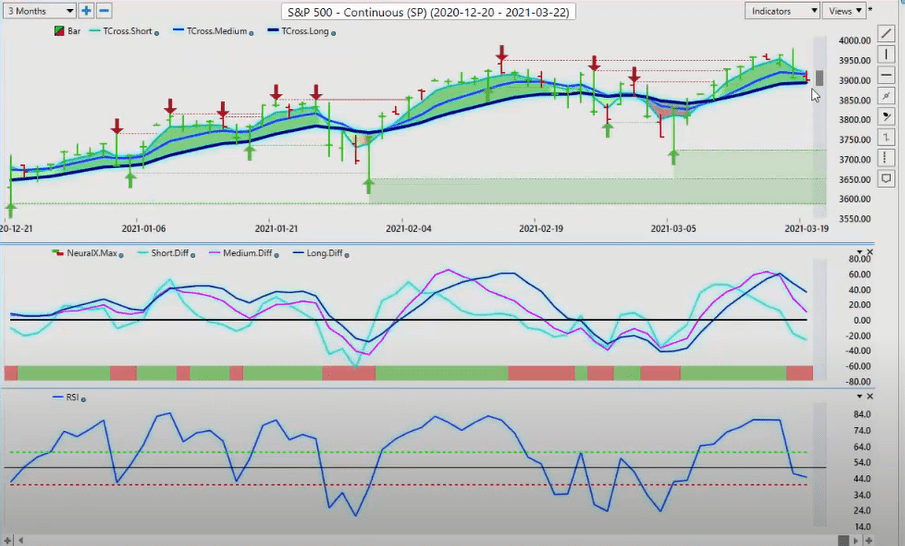Screen dimensions: 905x546
Task: Select the horizontal line drawing tool
Action: coord(886,75)
